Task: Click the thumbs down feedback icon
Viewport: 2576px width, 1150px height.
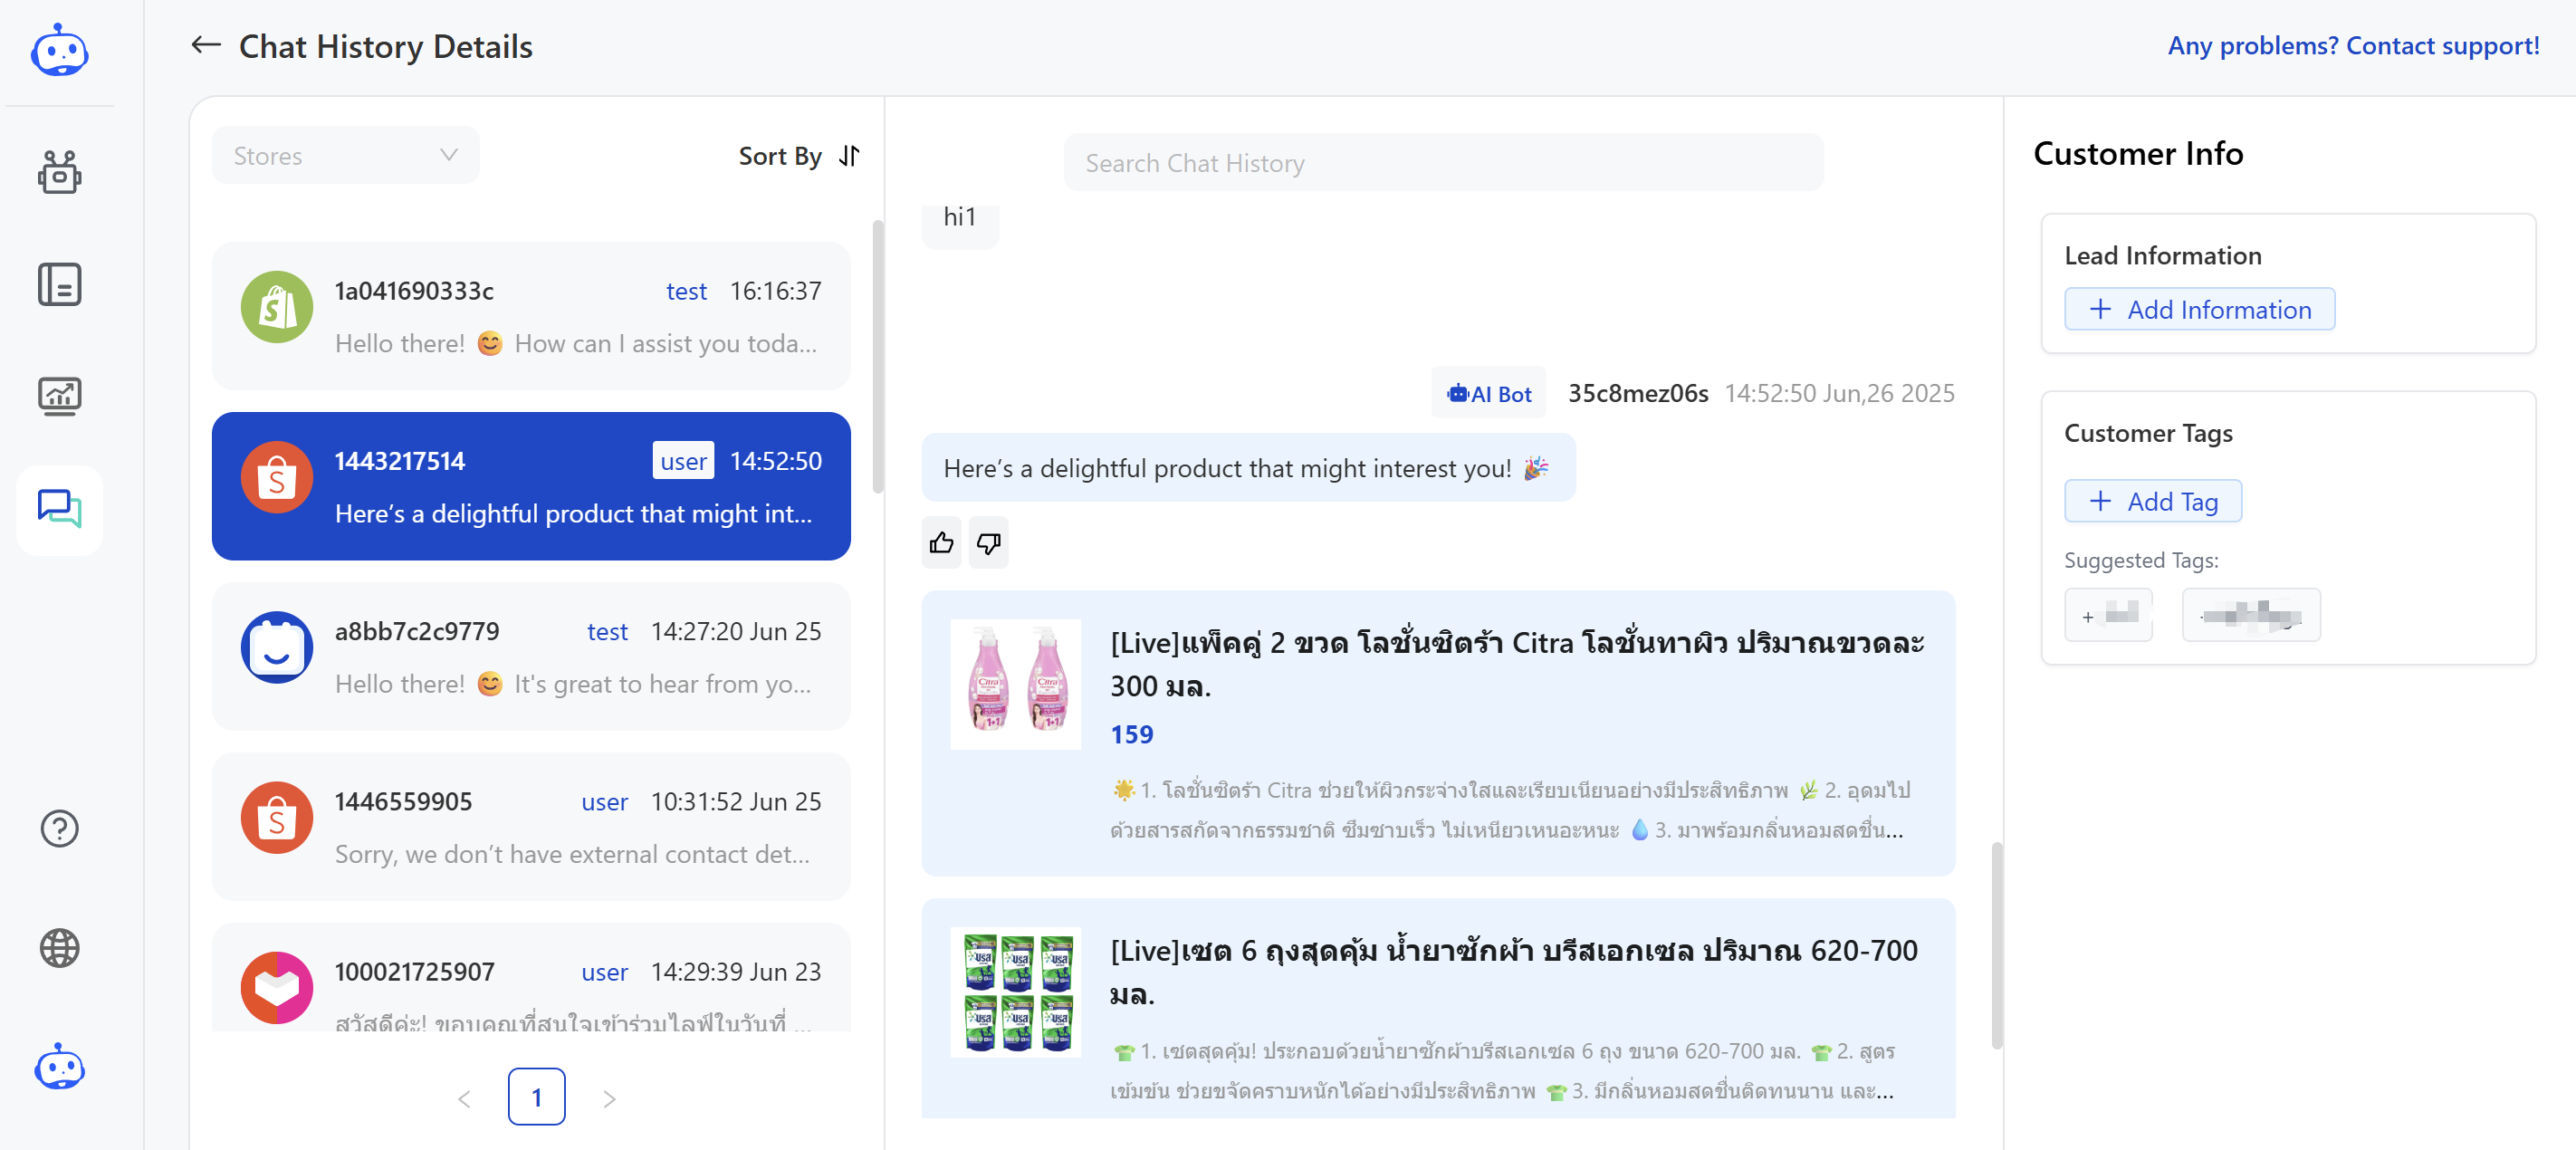Action: (988, 543)
